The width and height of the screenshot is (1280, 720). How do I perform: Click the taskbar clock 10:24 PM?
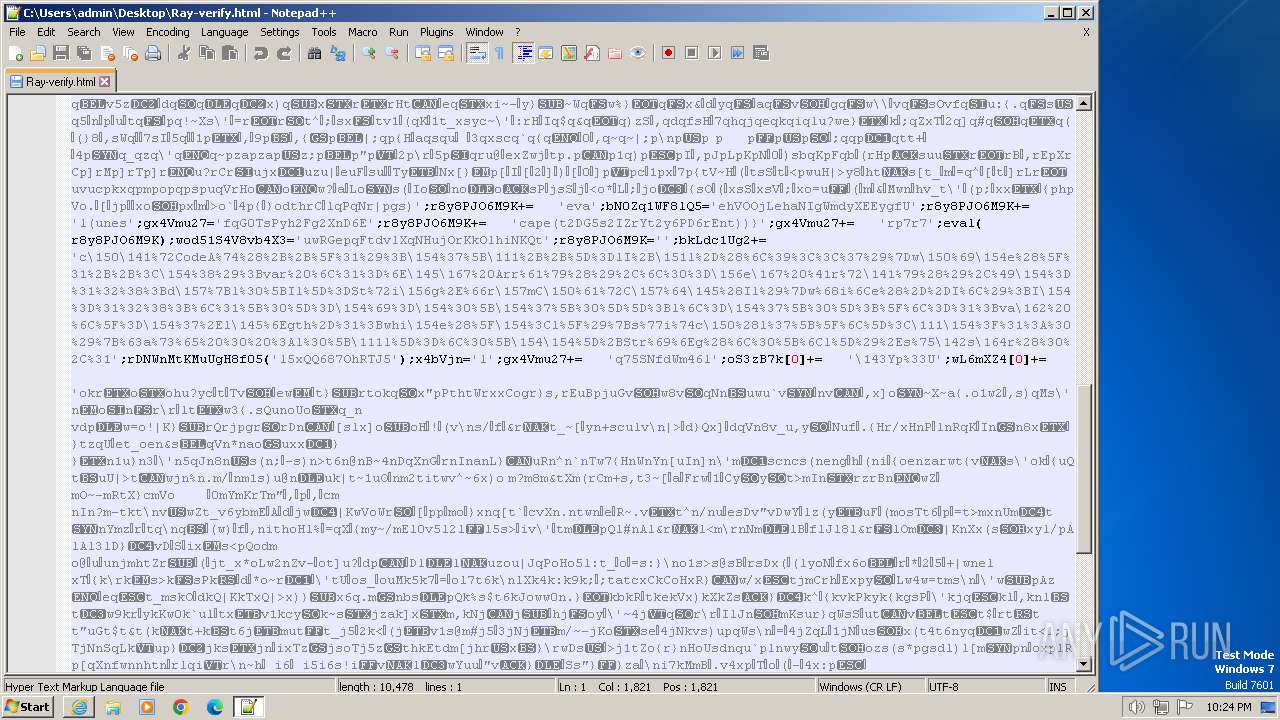[1231, 707]
